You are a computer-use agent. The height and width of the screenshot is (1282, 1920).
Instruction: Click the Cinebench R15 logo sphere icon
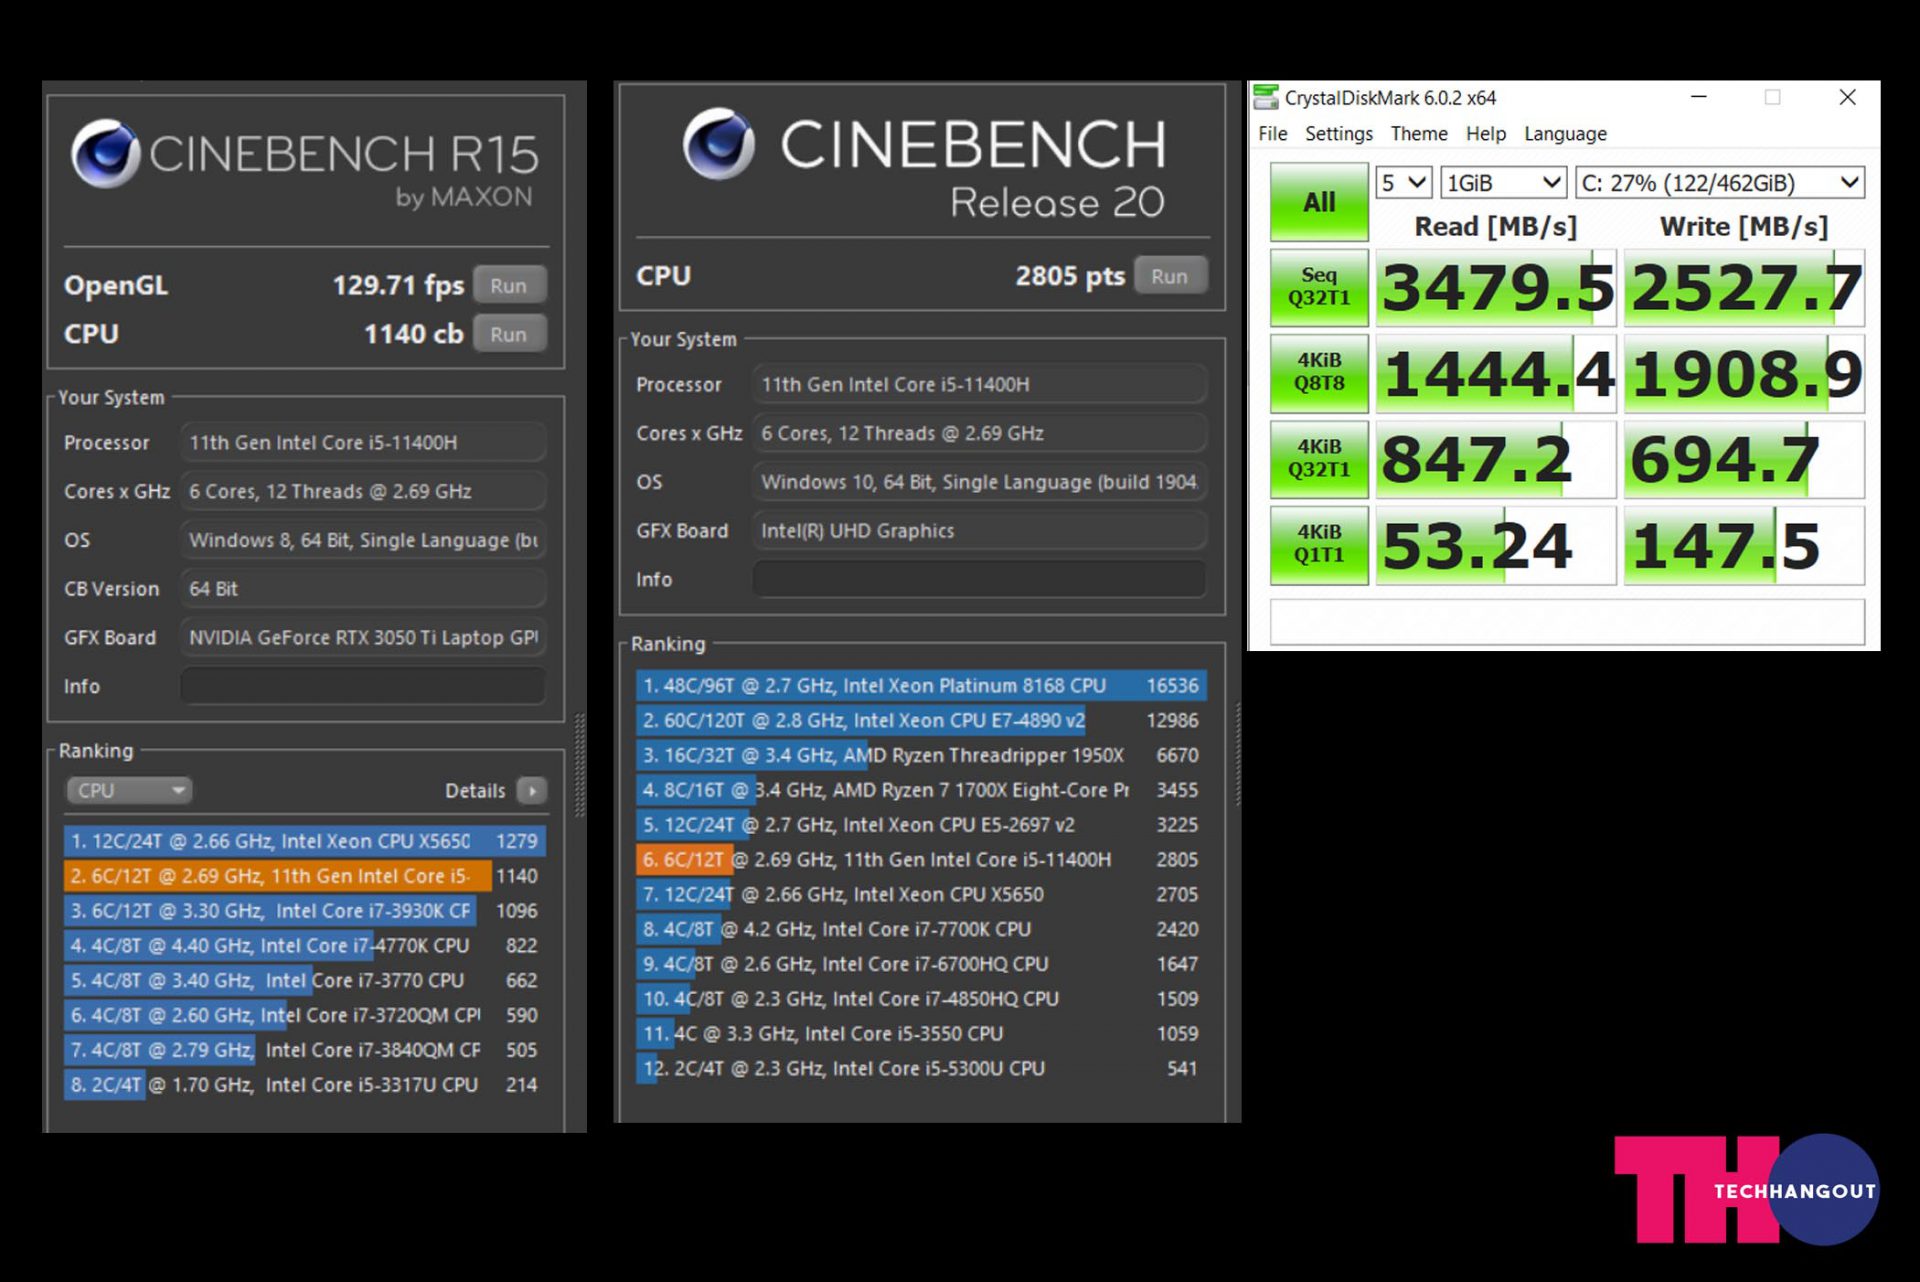click(x=105, y=153)
